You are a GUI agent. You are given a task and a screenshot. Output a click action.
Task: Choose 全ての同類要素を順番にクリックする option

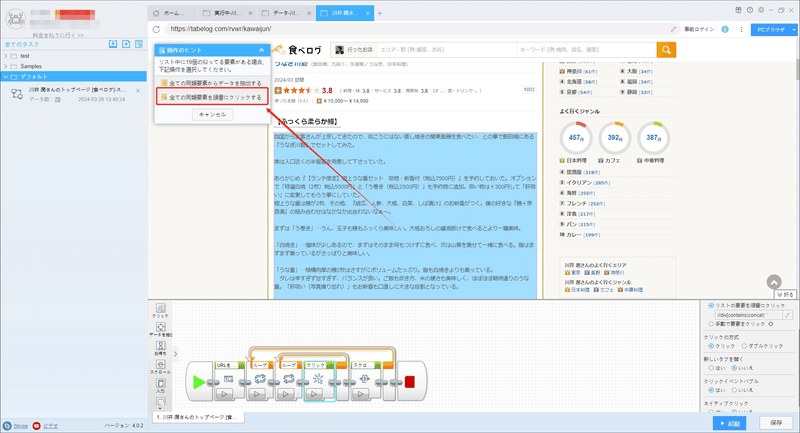pyautogui.click(x=212, y=97)
